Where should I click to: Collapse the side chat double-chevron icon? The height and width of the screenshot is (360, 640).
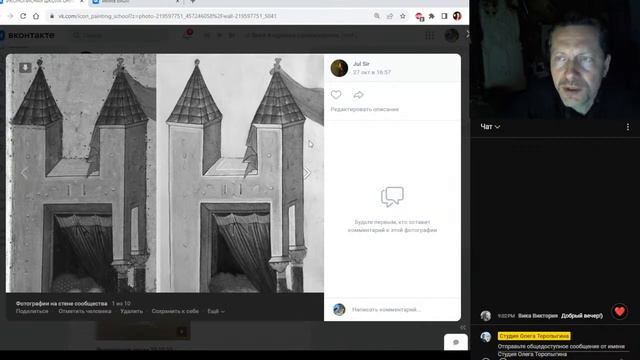463,327
